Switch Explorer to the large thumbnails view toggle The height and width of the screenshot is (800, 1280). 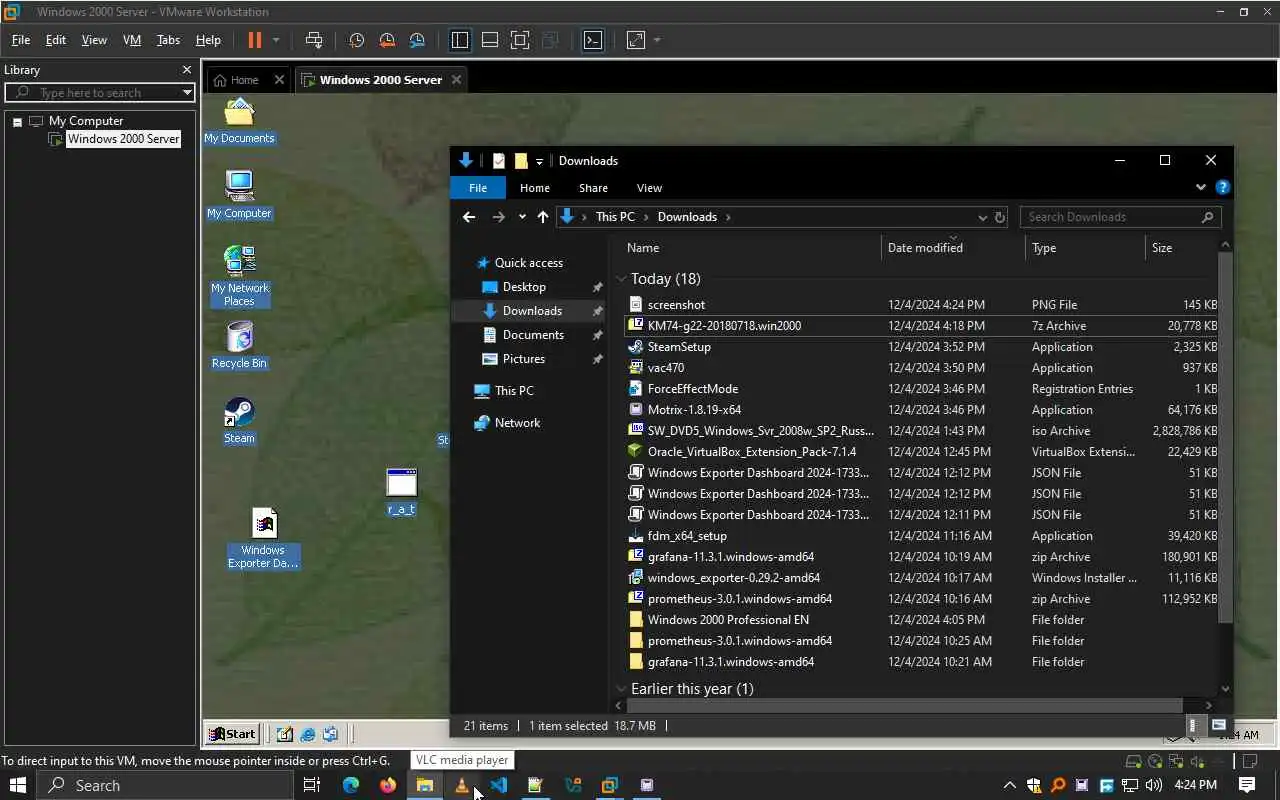pyautogui.click(x=1218, y=725)
